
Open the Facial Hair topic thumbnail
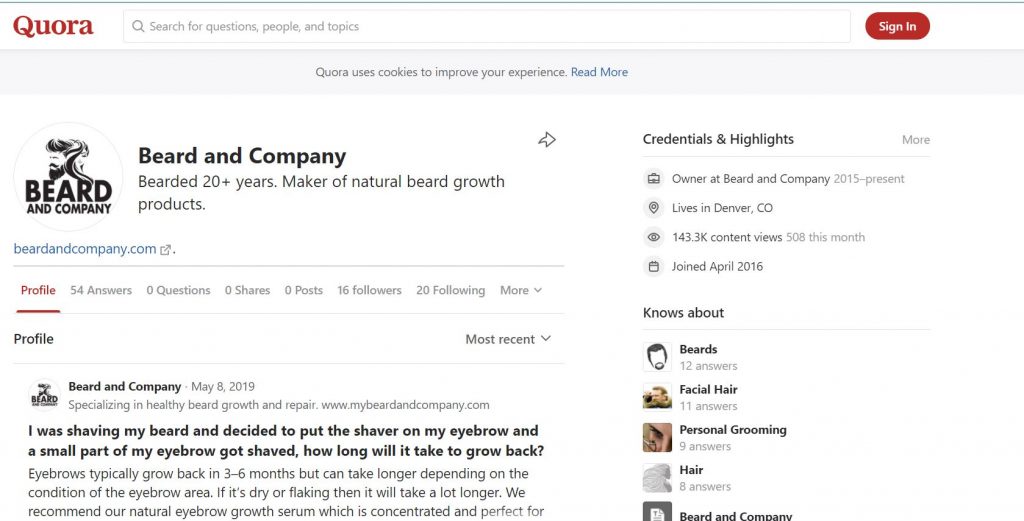[x=657, y=397]
